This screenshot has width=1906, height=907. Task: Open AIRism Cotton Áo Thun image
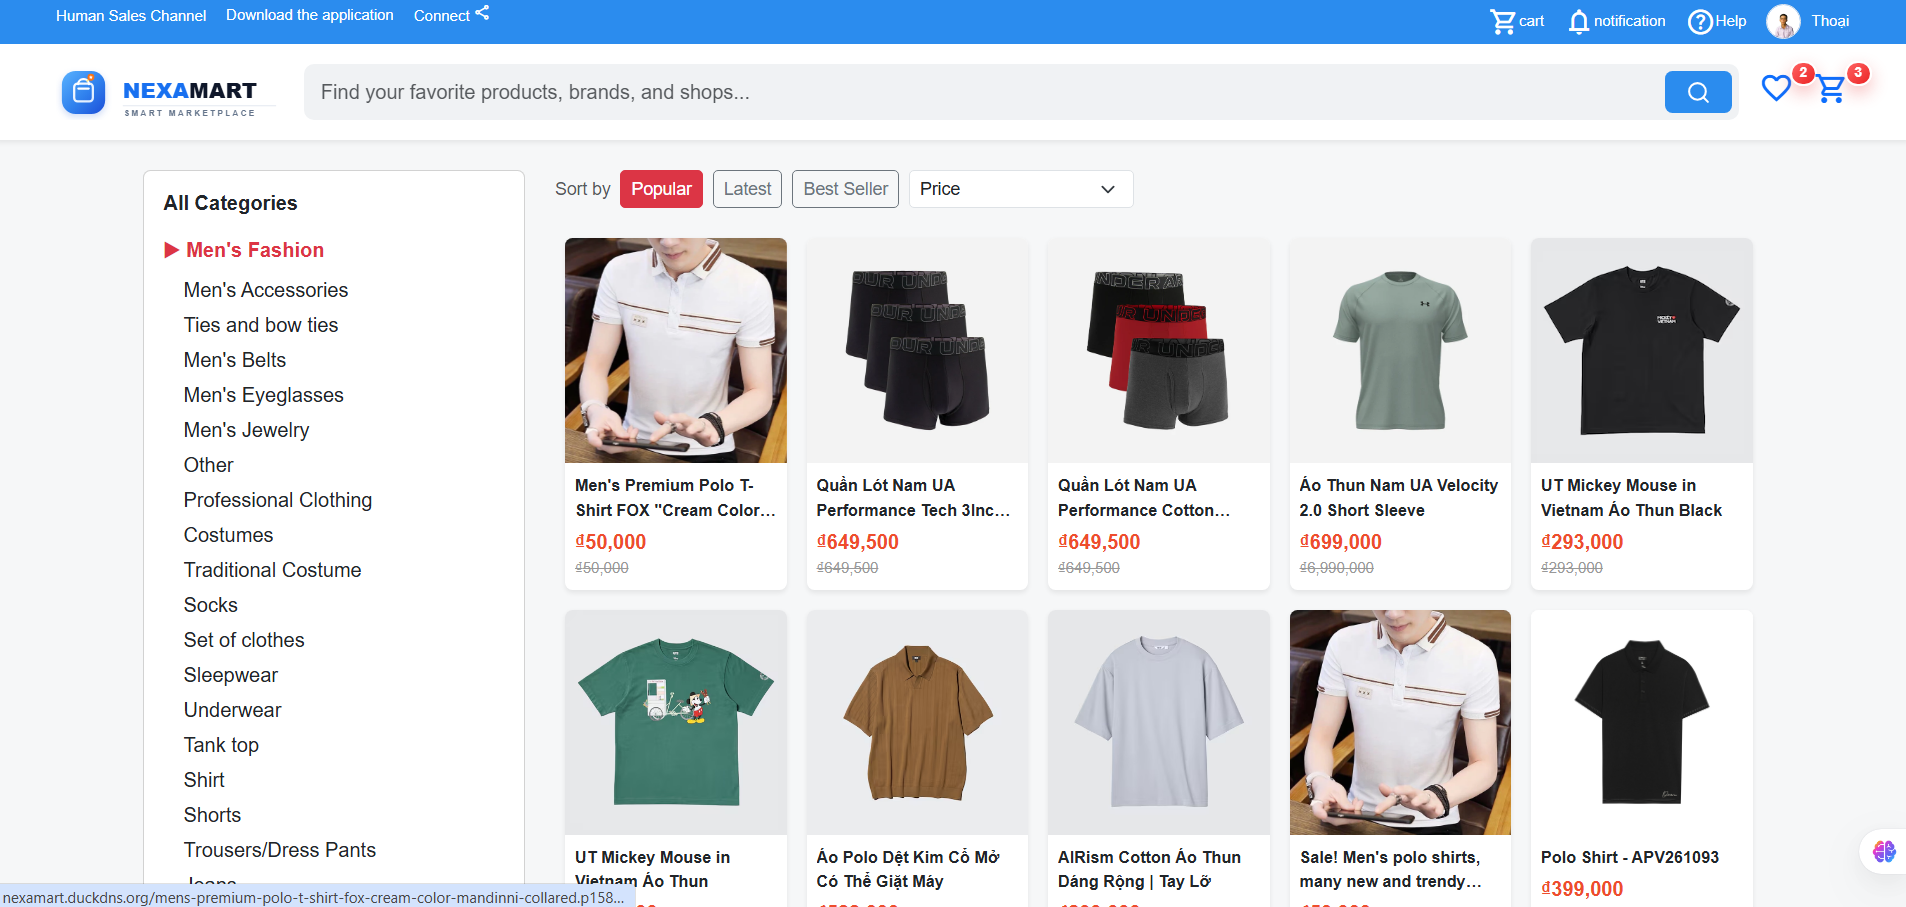[x=1159, y=722]
